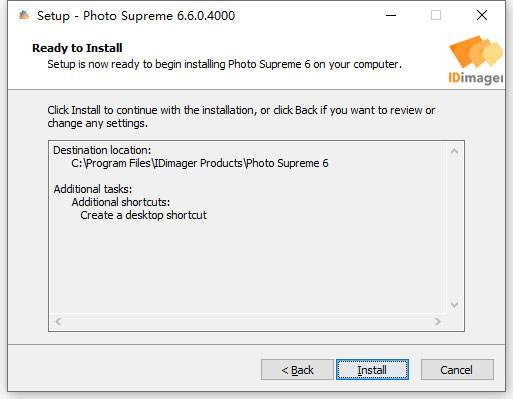Click the summary box scroll up arrow

[x=454, y=152]
